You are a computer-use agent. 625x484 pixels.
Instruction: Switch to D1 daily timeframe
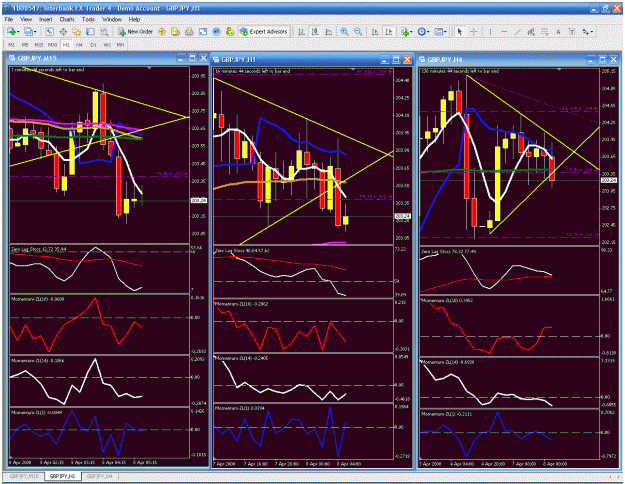tap(93, 45)
